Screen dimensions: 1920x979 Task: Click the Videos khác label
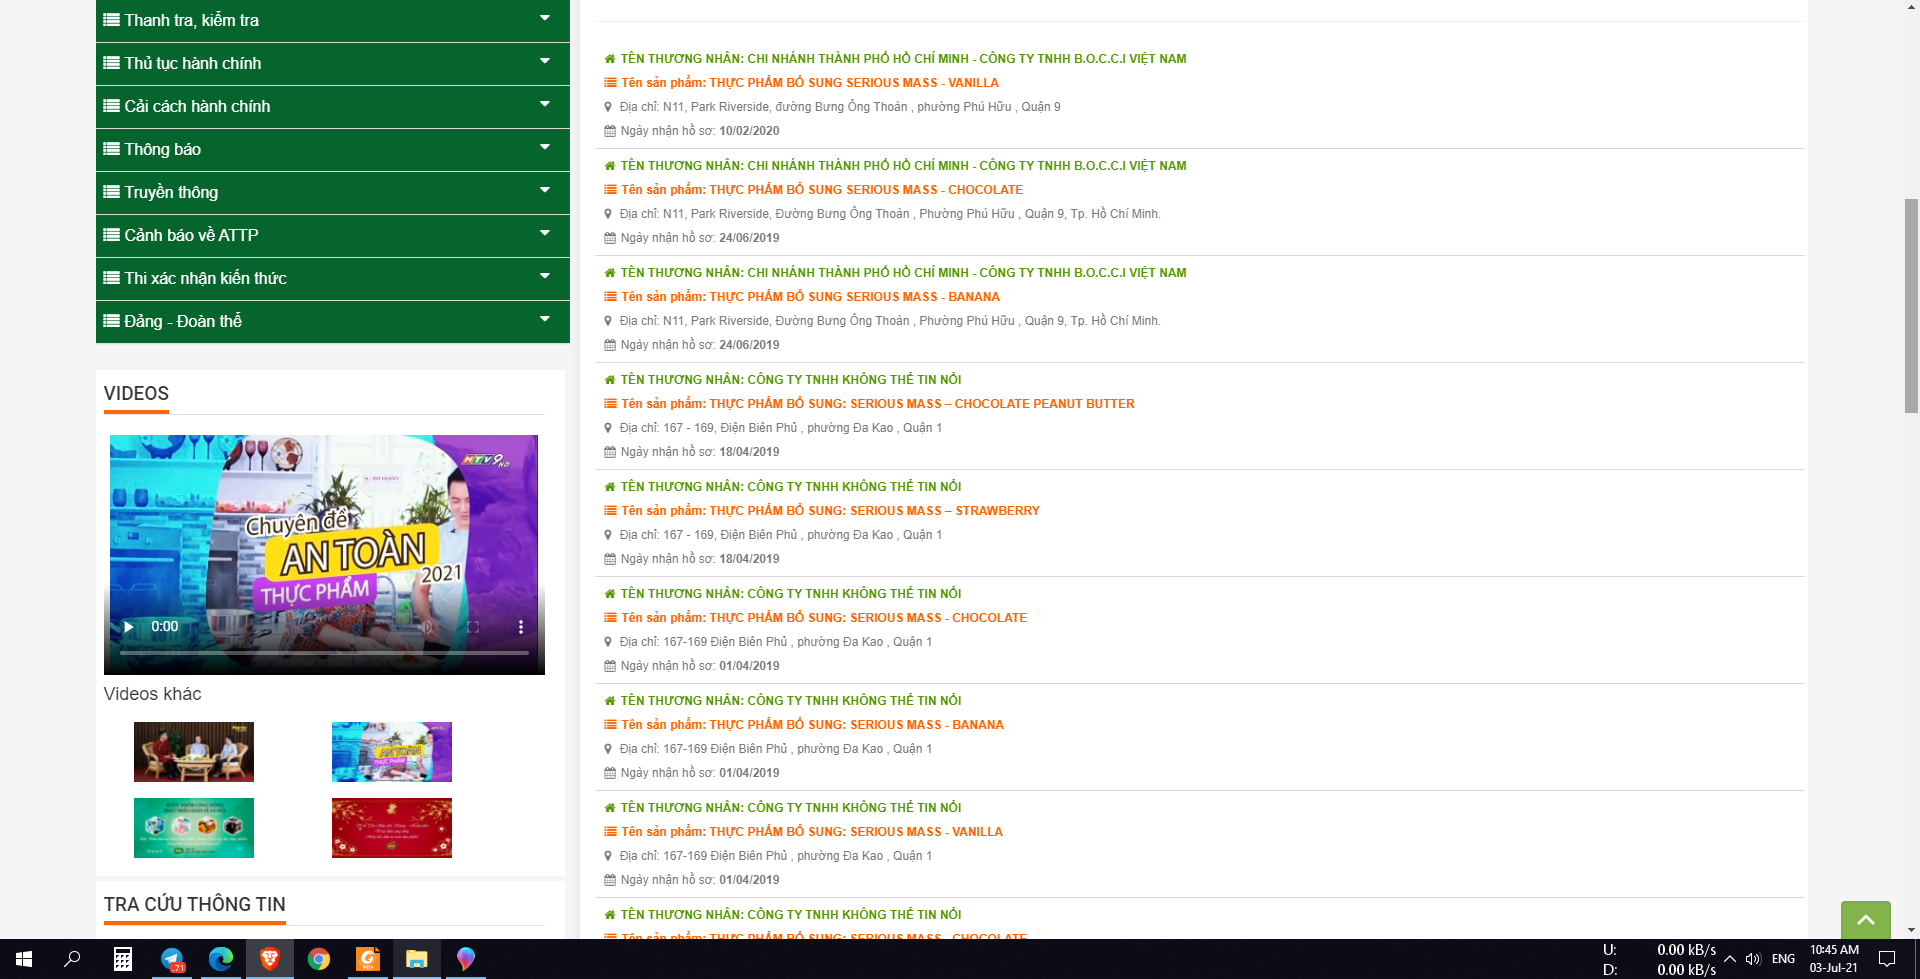153,694
